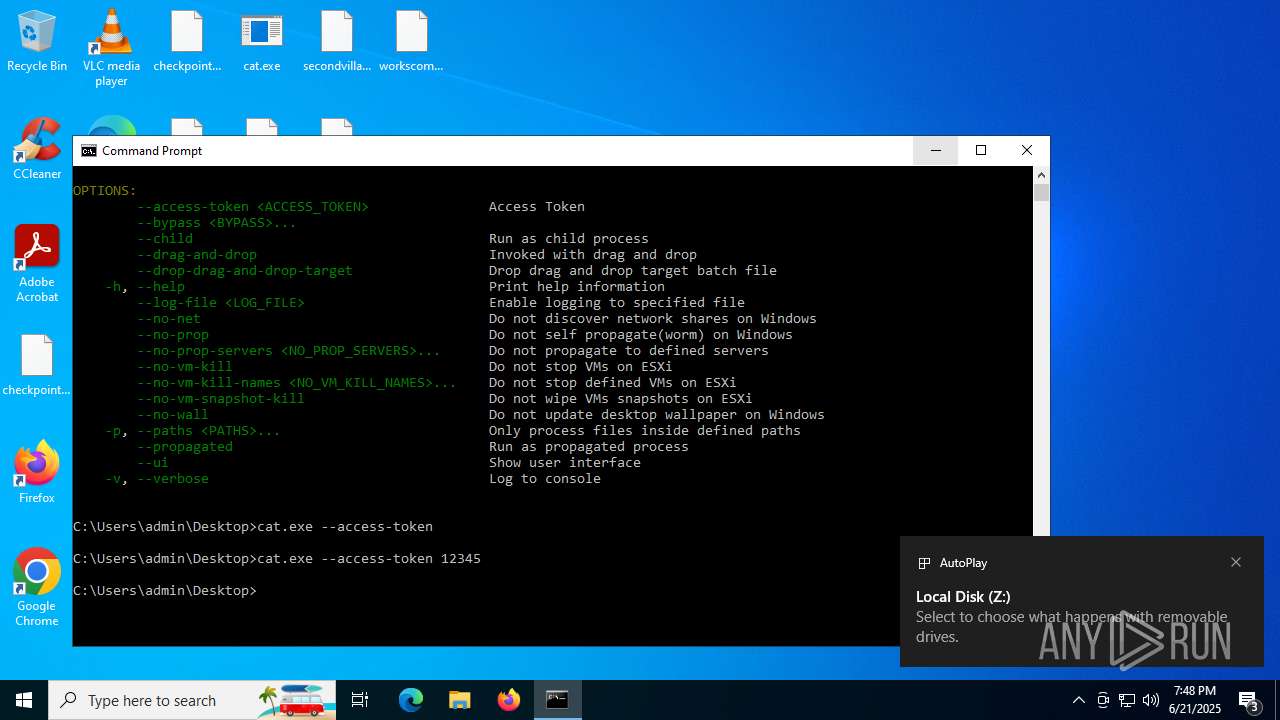
Task: Maximize the Command Prompt window
Action: [981, 150]
